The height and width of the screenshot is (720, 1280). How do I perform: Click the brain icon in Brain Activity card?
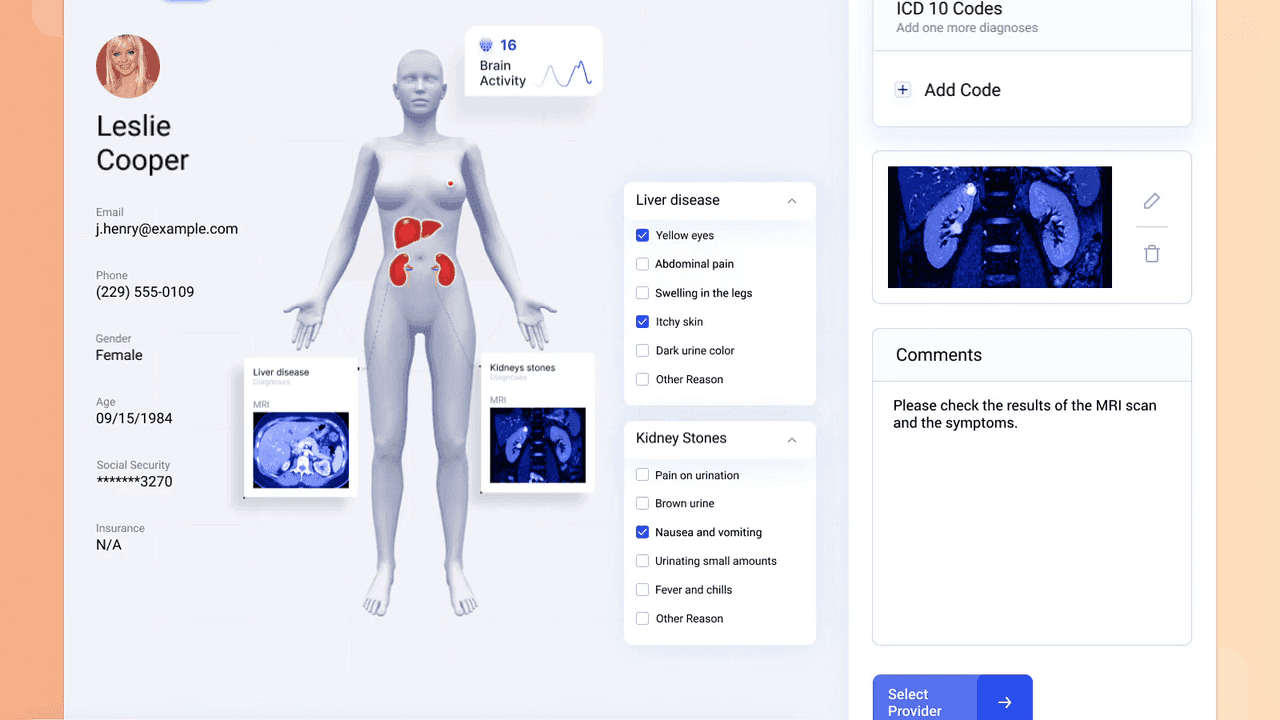tap(486, 45)
